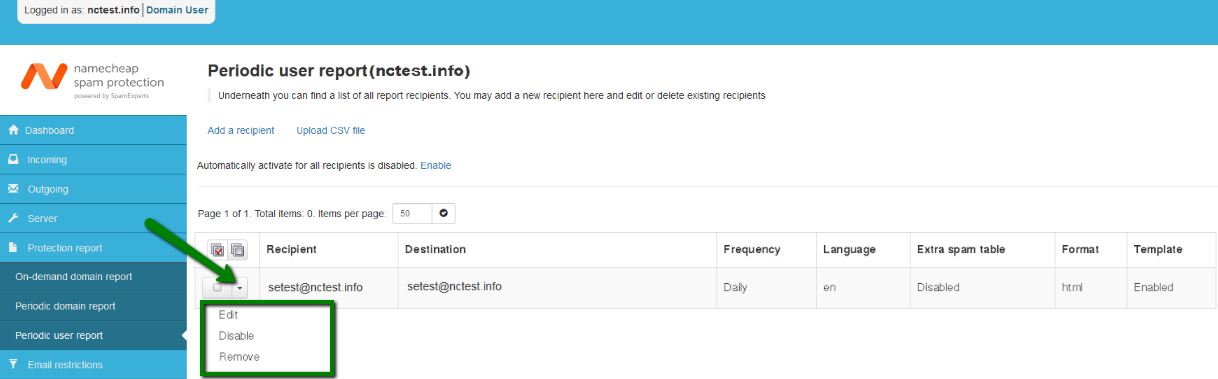This screenshot has width=1218, height=379.
Task: Tick the checkbox for setest@nctest.info row
Action: [x=217, y=288]
